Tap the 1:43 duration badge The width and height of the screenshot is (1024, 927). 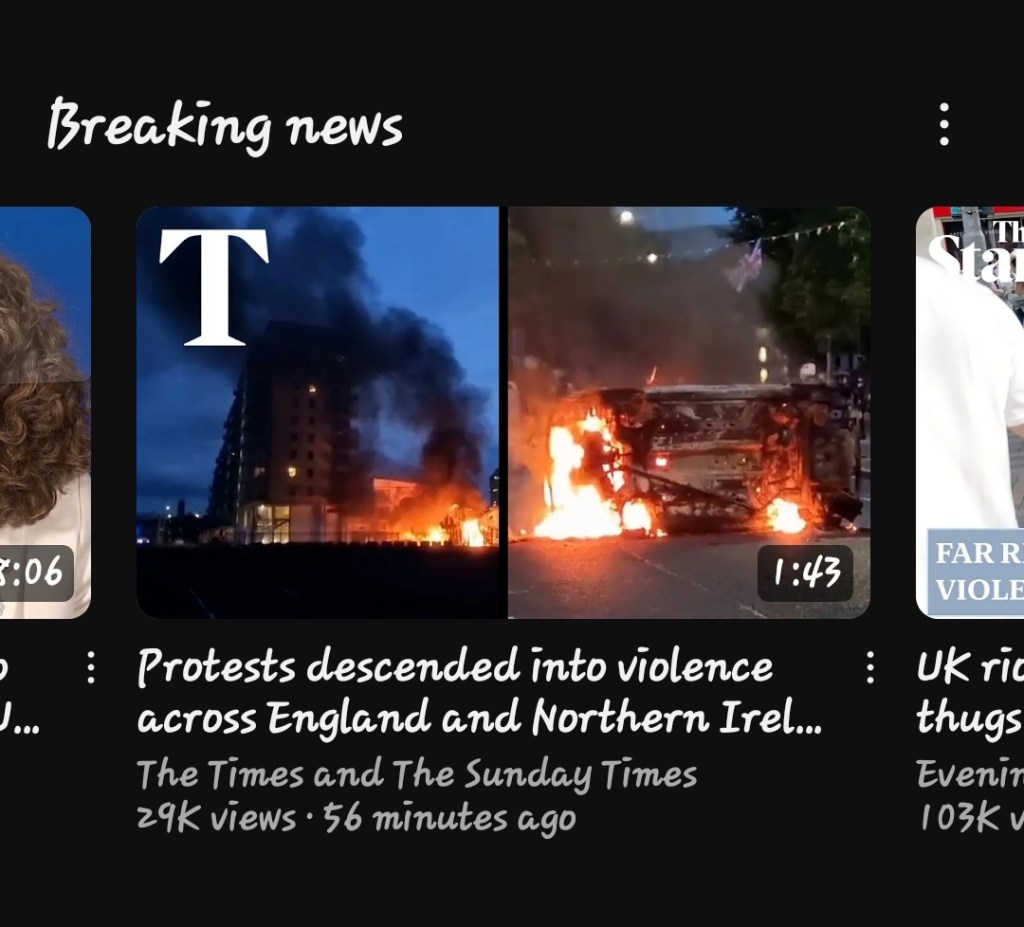tap(805, 573)
